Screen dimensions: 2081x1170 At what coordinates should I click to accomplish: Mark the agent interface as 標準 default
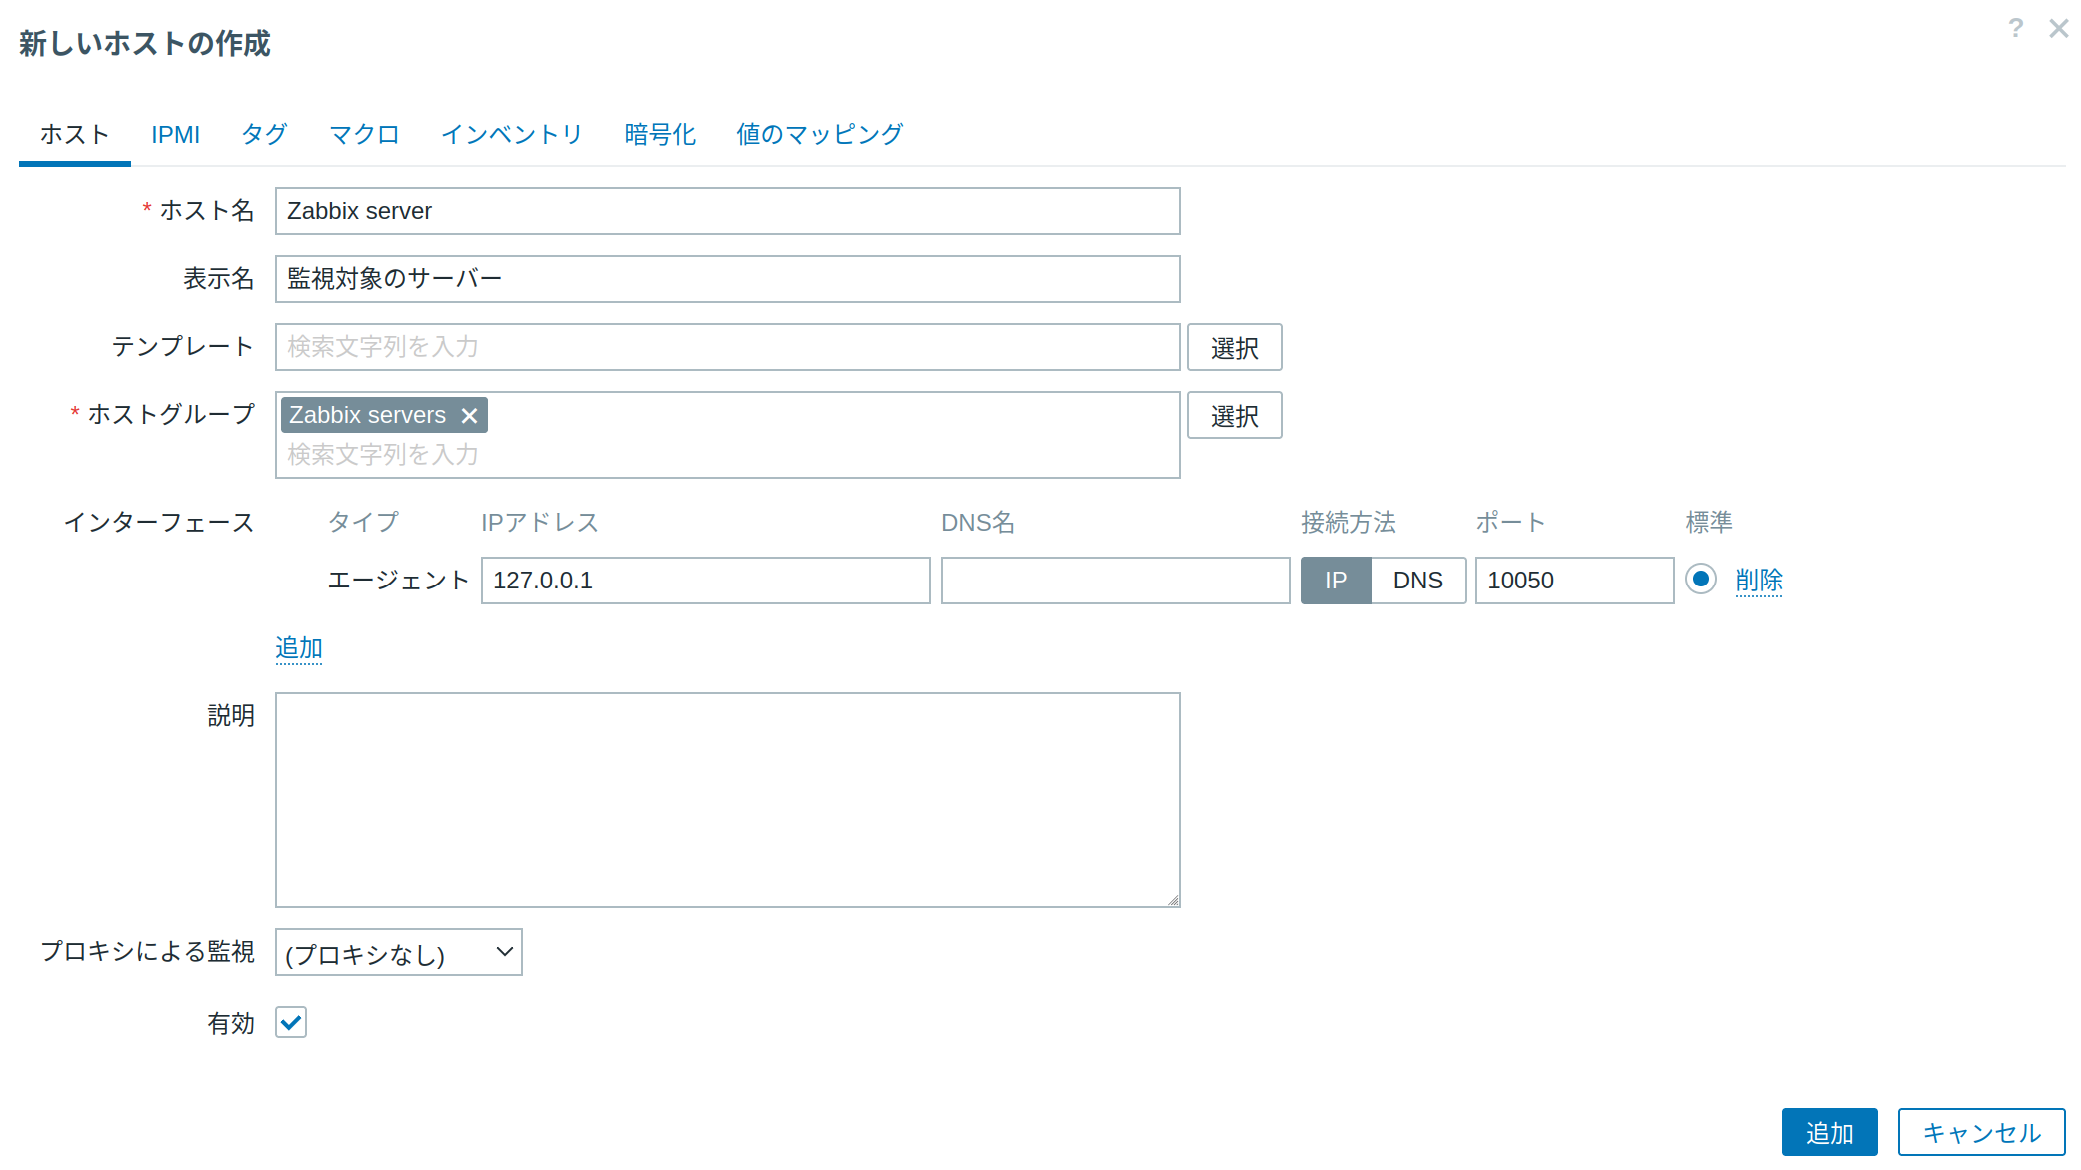click(x=1700, y=580)
